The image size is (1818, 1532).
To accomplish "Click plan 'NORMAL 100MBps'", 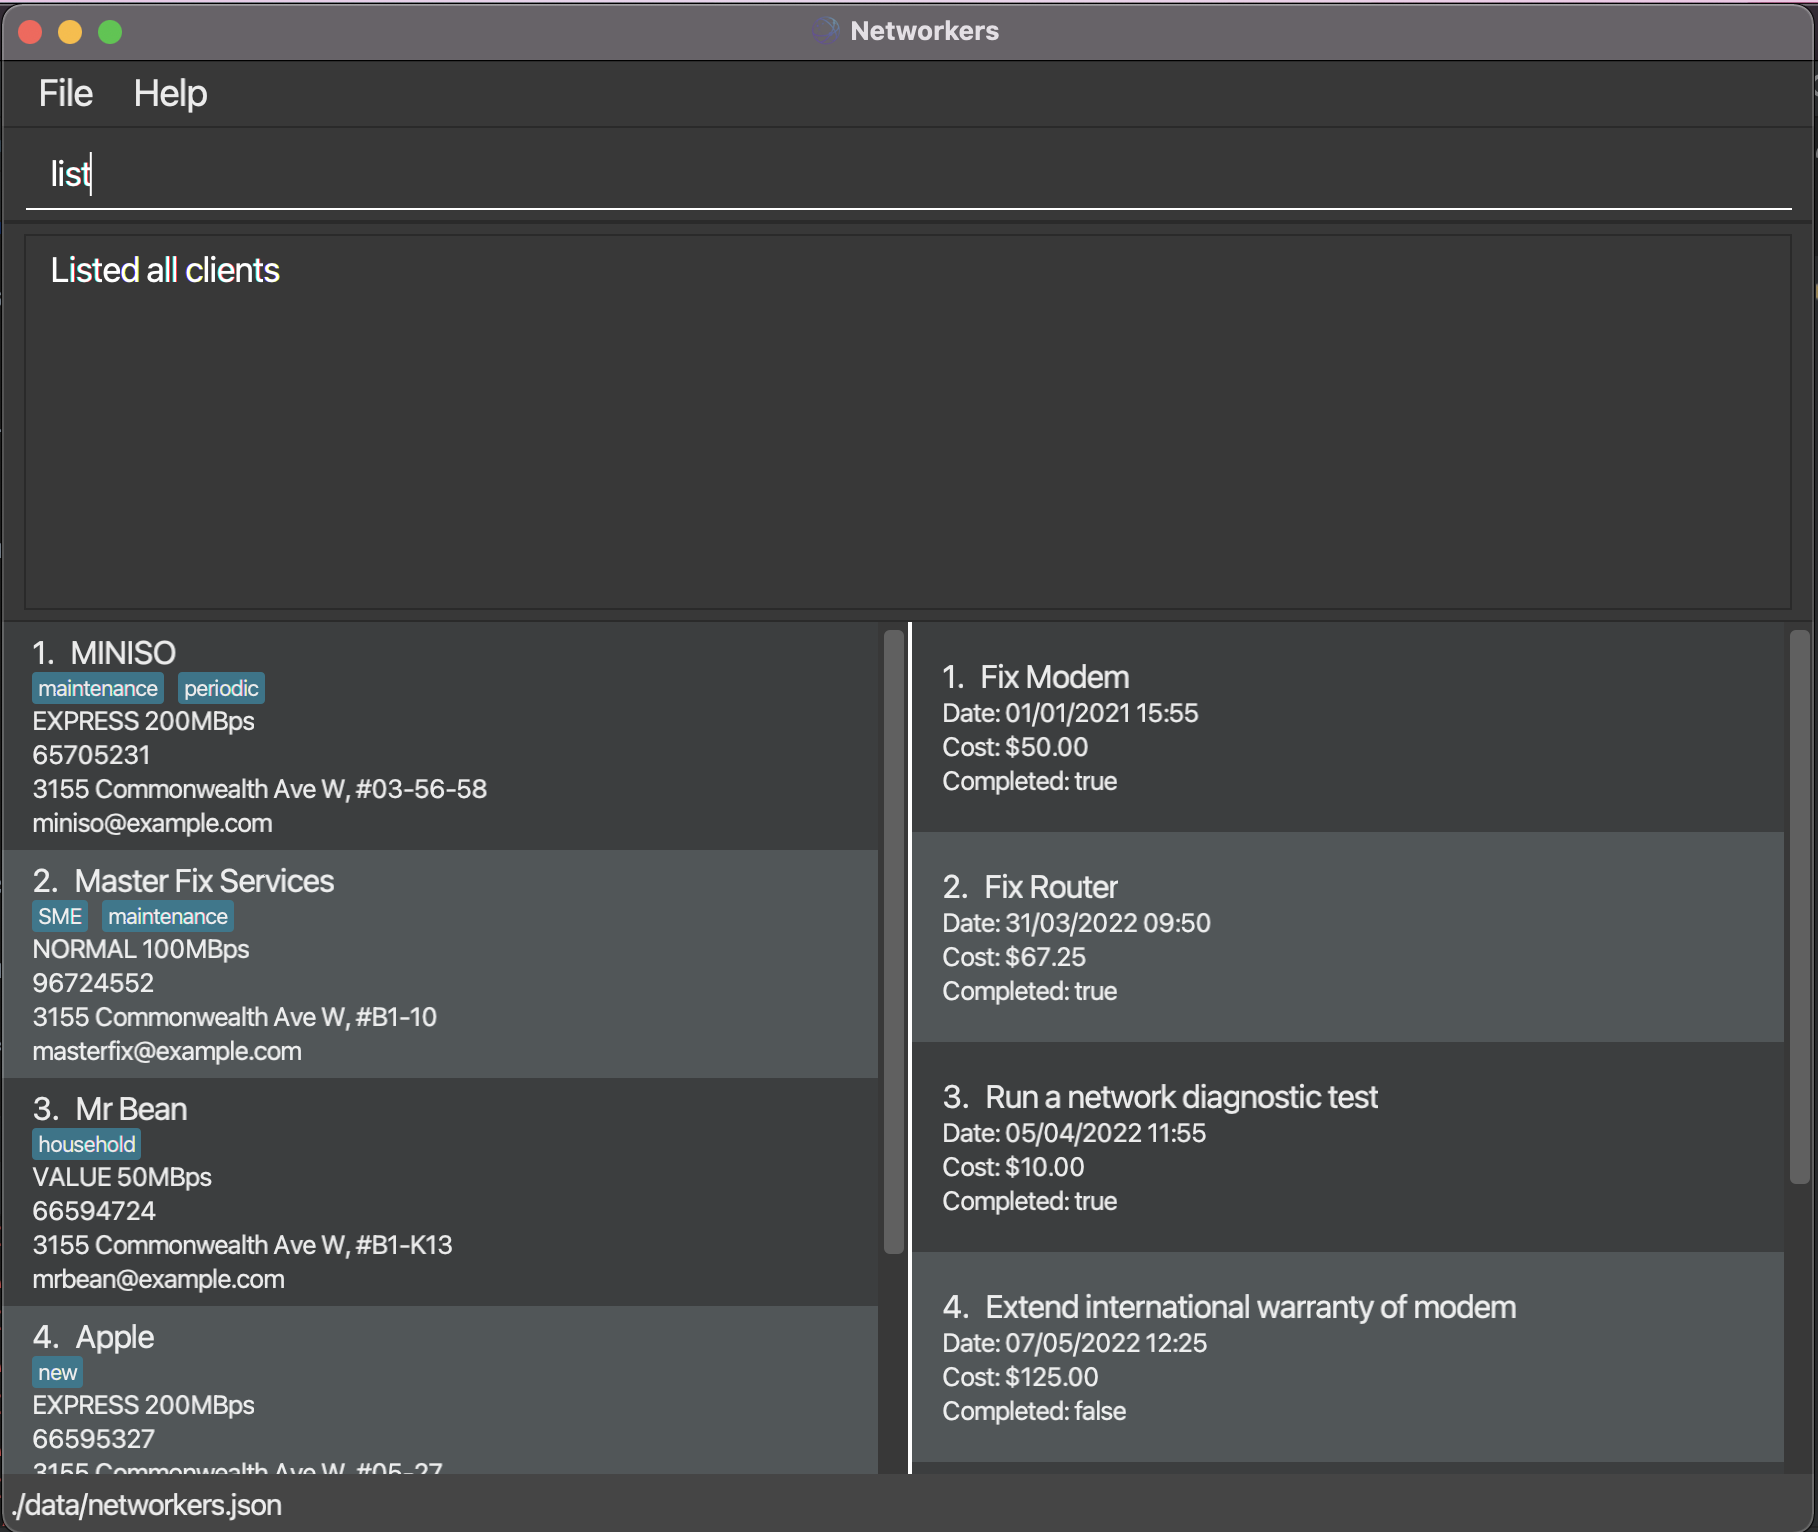I will tap(141, 949).
